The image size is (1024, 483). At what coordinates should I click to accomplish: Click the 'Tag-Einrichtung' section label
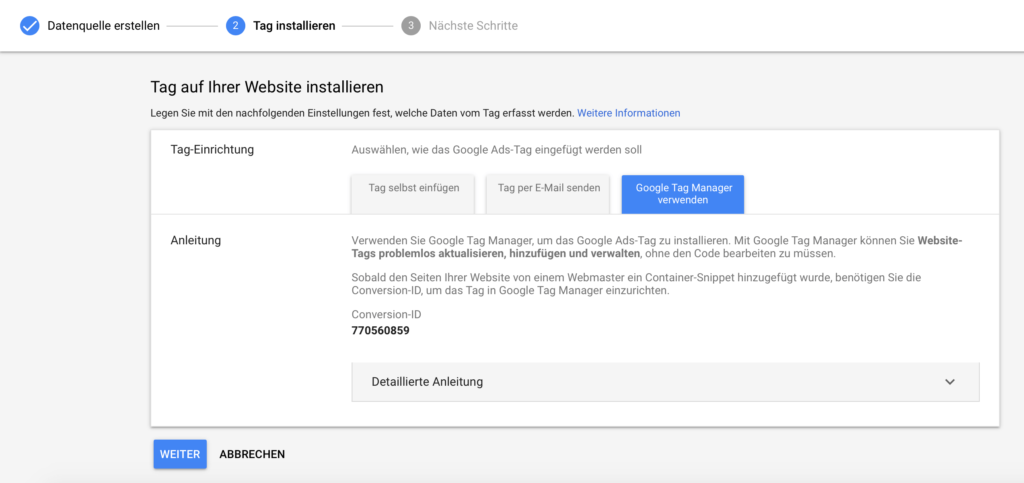pos(212,149)
